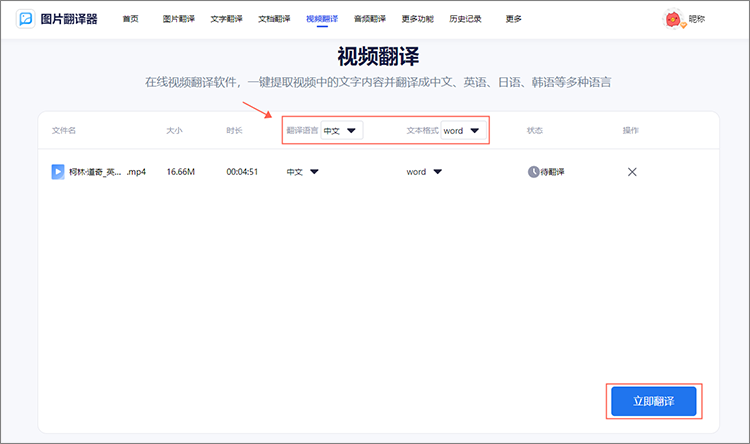Switch to the 文档翻译 tab

click(x=274, y=19)
